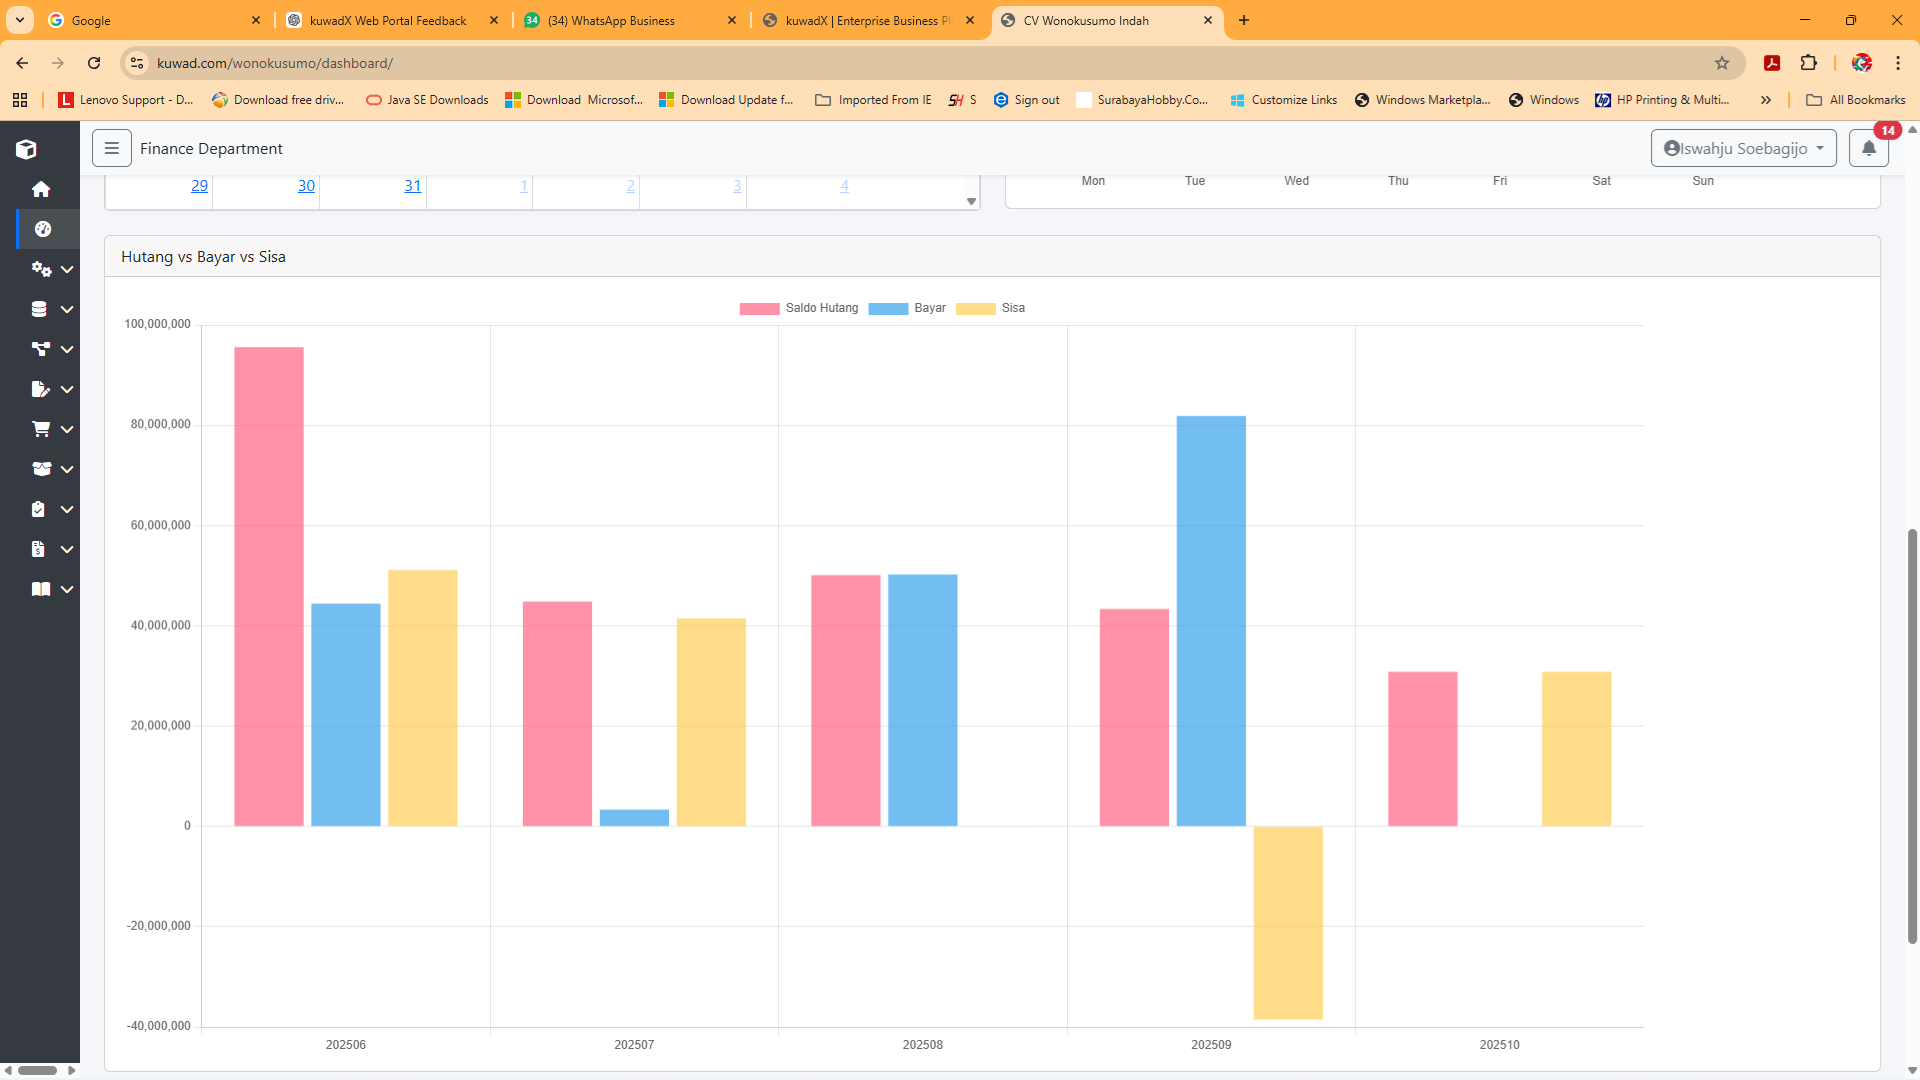Open the invoice dollar document icon

click(x=38, y=549)
